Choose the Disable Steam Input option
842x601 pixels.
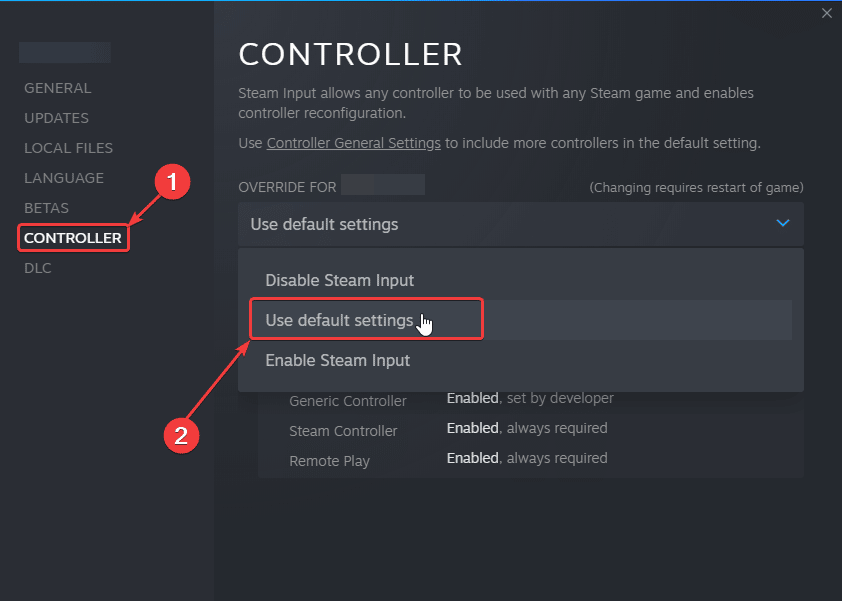click(339, 280)
